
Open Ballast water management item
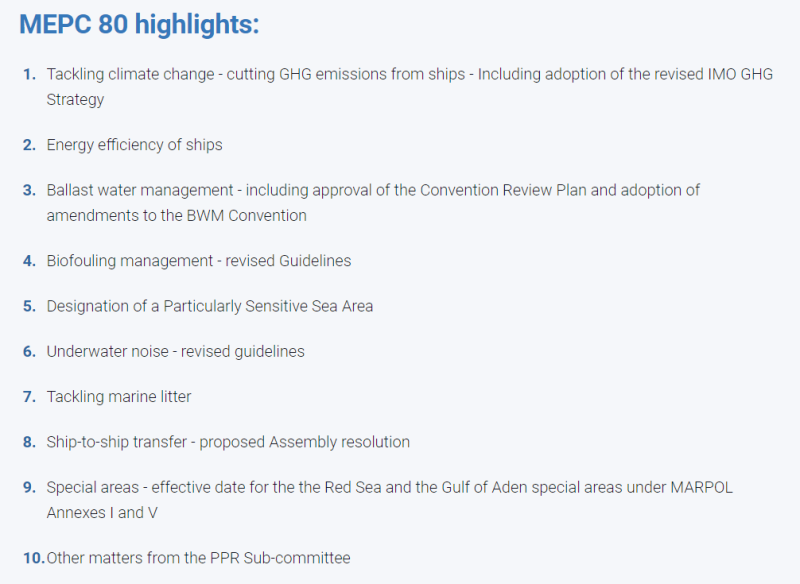373,202
